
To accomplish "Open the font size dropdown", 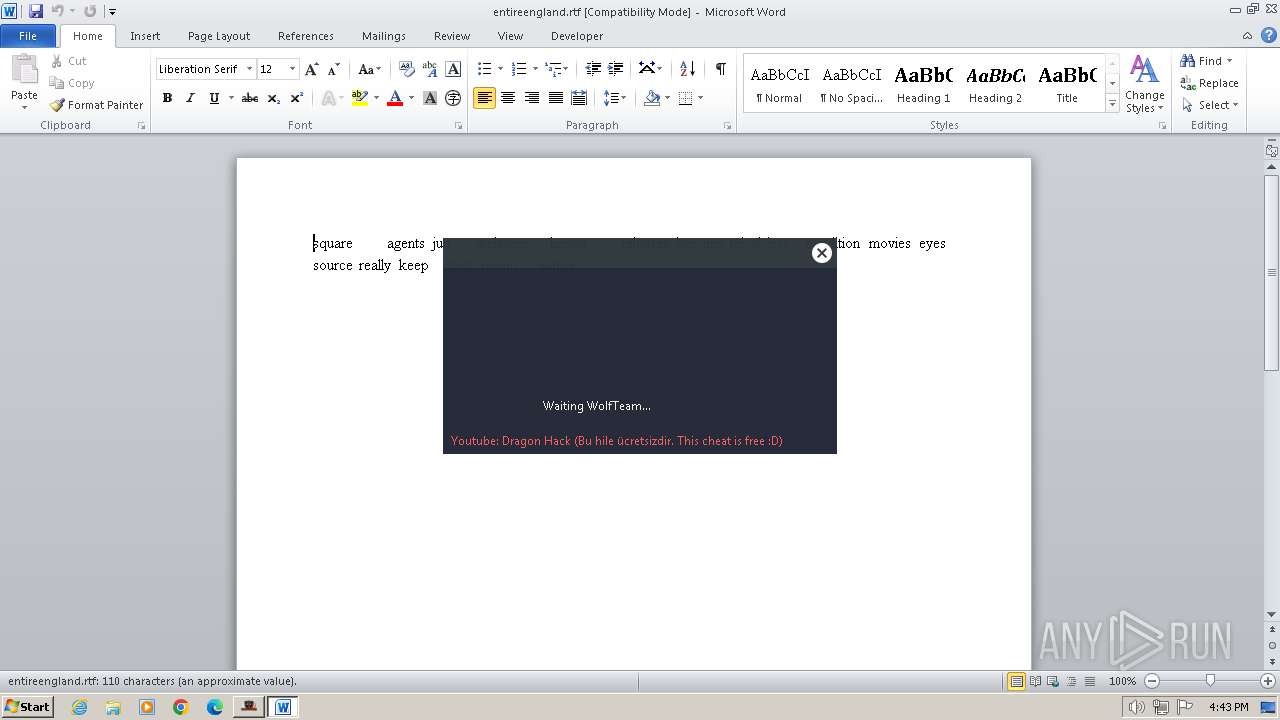I will [x=292, y=69].
